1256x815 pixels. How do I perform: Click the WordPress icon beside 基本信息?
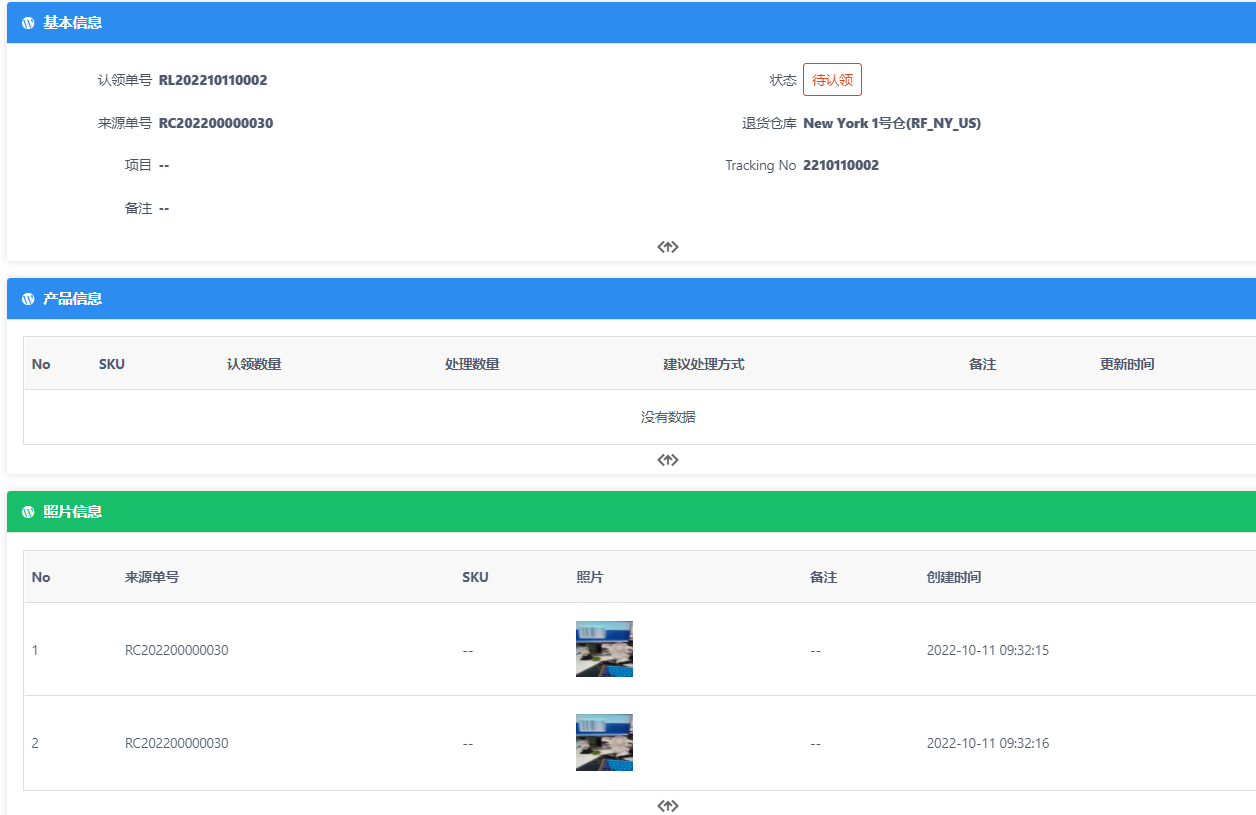(28, 23)
